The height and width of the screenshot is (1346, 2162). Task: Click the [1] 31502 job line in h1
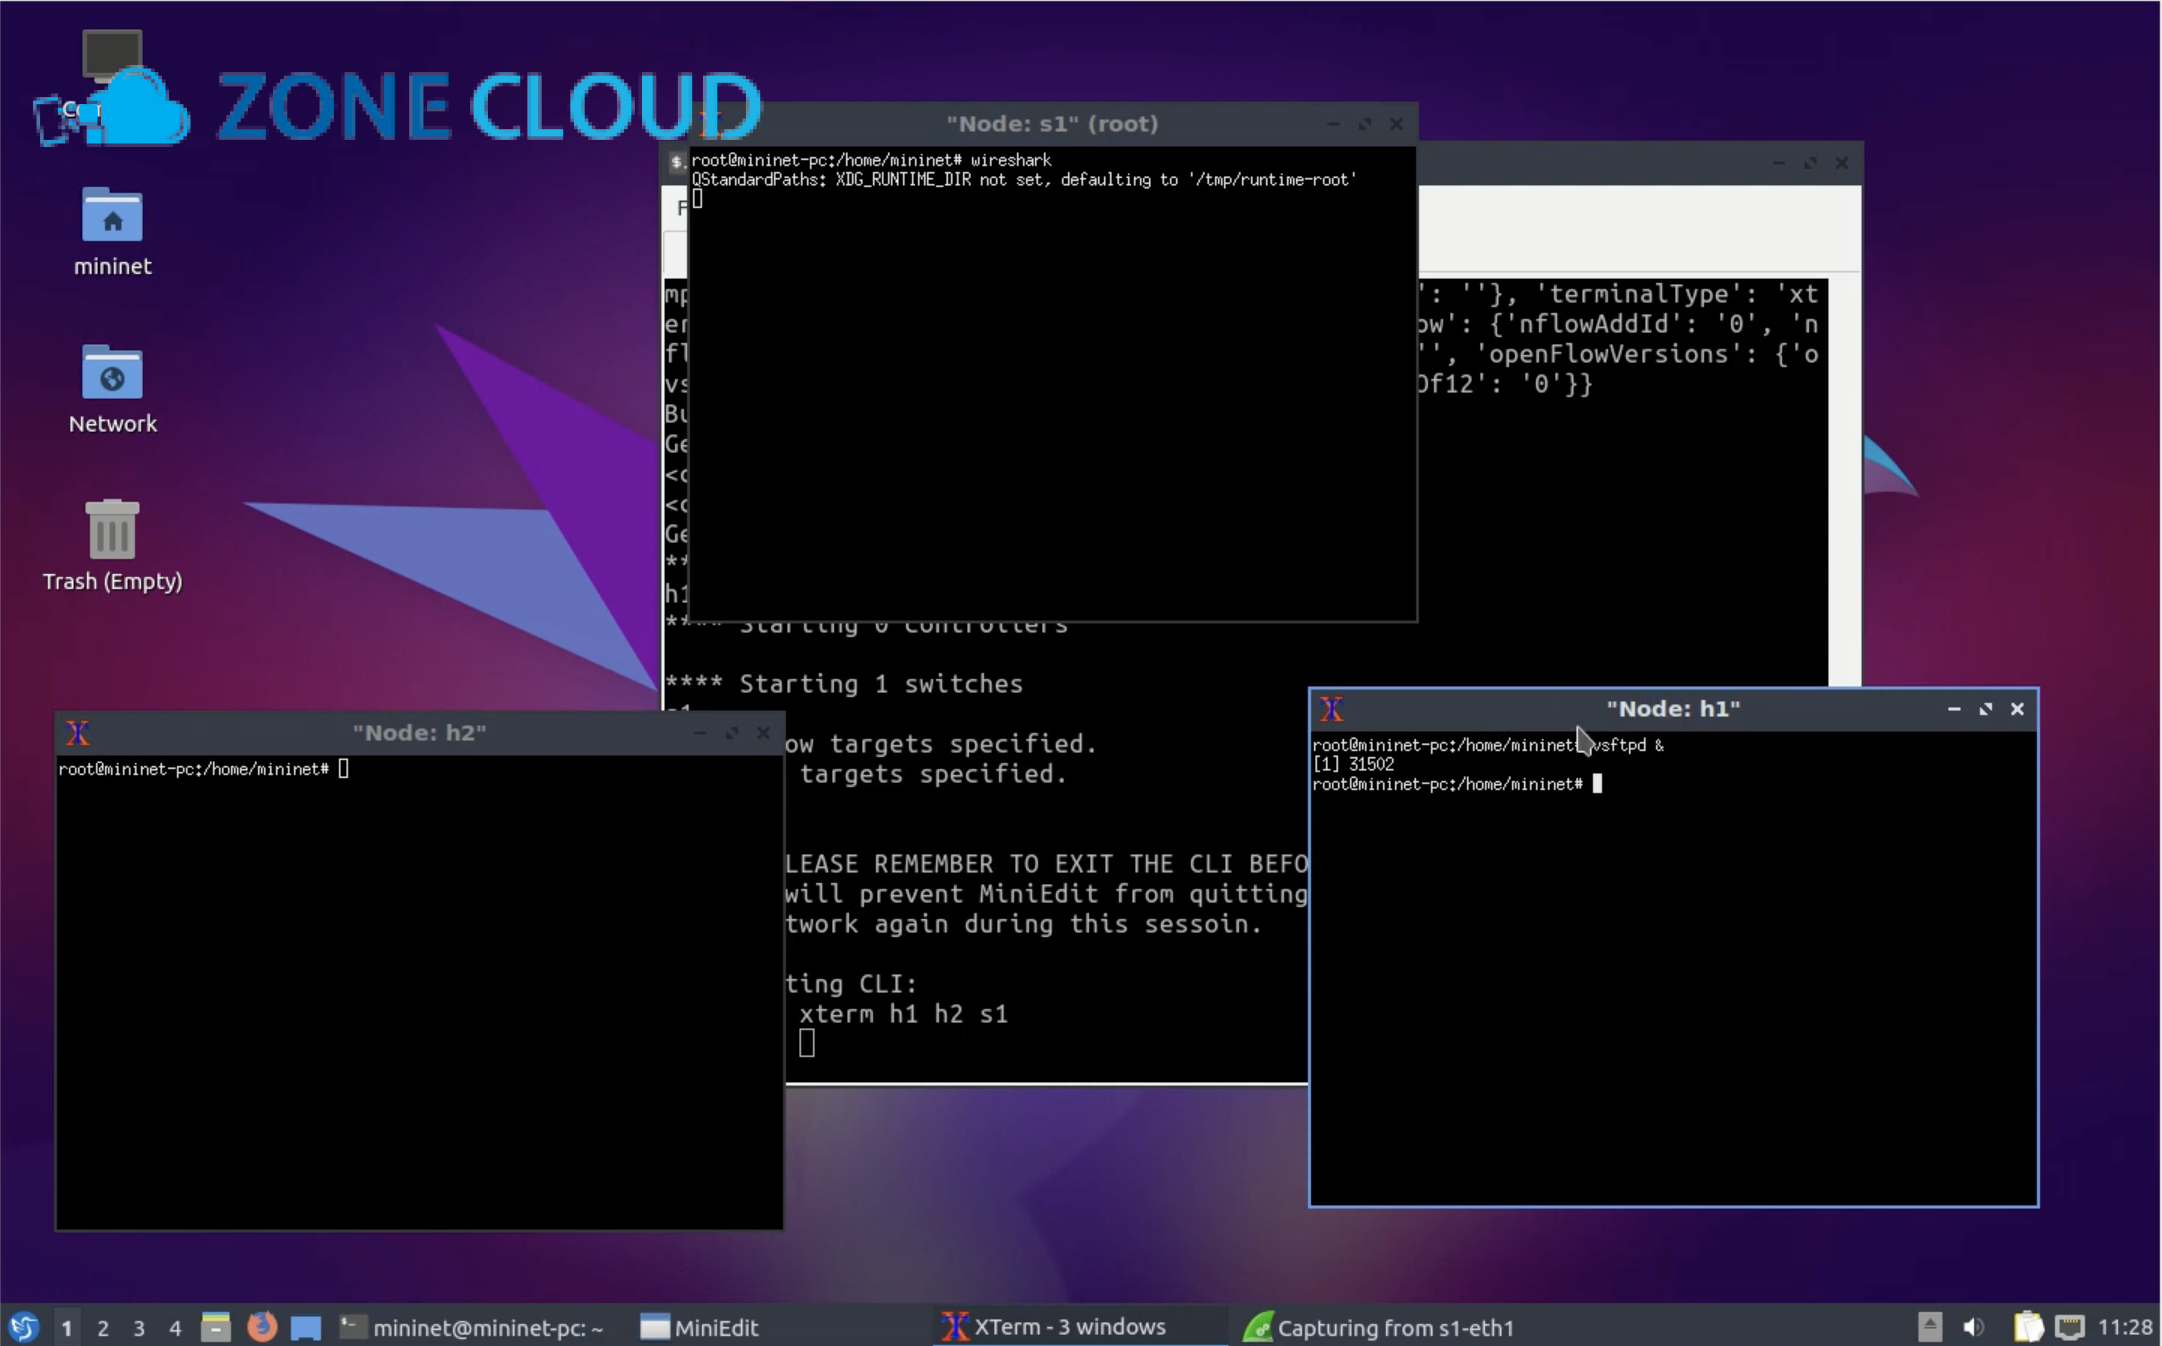(1353, 764)
